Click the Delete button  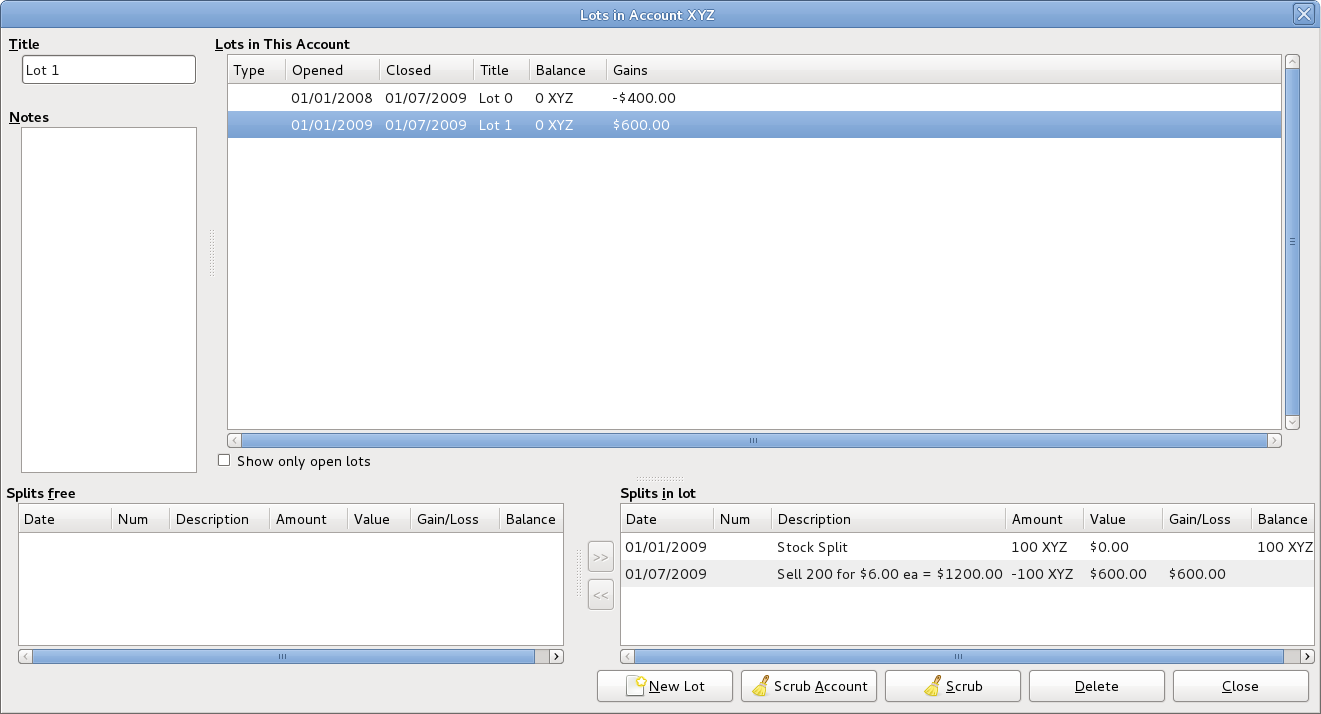(x=1096, y=686)
